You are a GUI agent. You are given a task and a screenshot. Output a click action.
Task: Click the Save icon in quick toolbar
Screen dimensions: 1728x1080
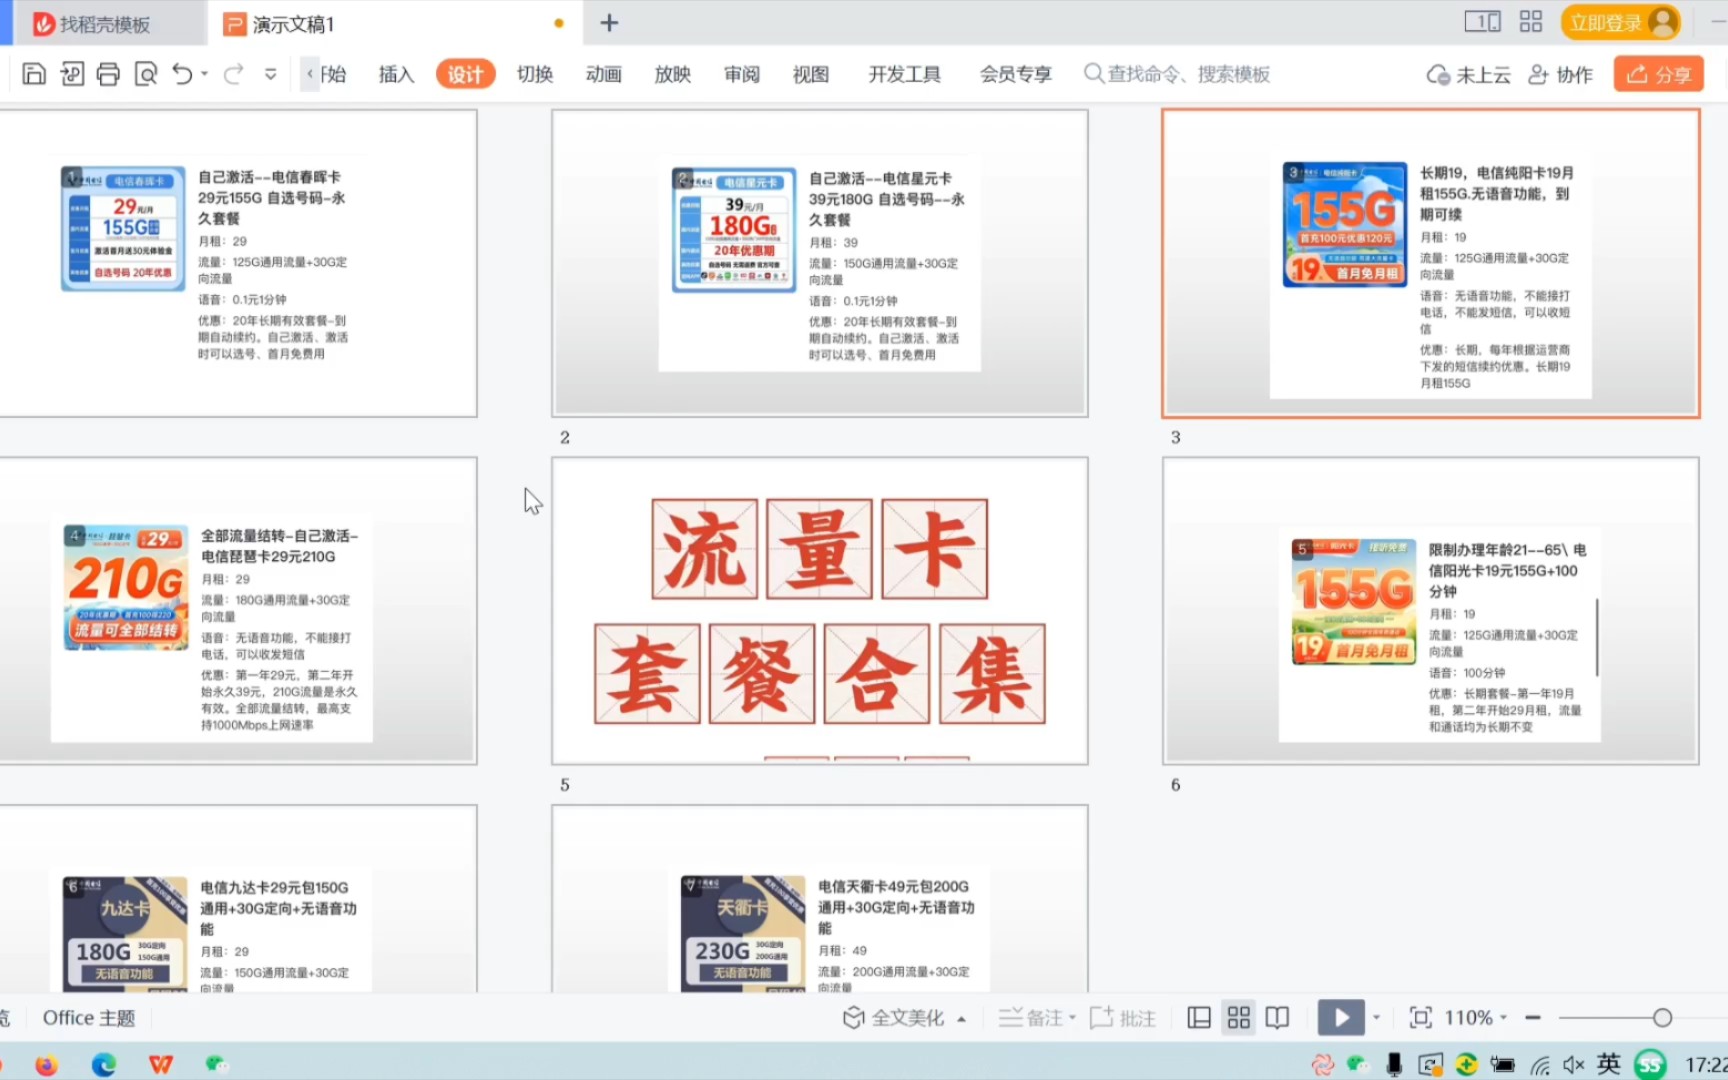tap(34, 74)
